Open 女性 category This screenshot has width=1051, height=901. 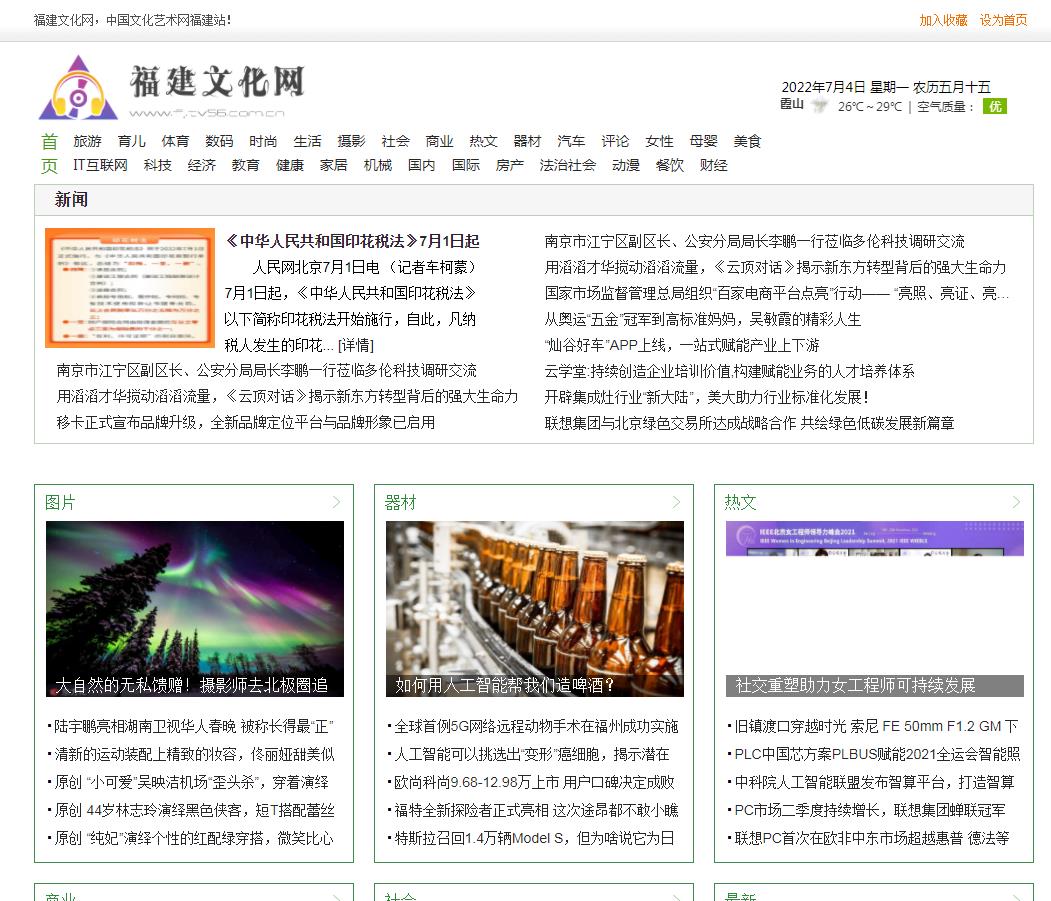pos(659,141)
